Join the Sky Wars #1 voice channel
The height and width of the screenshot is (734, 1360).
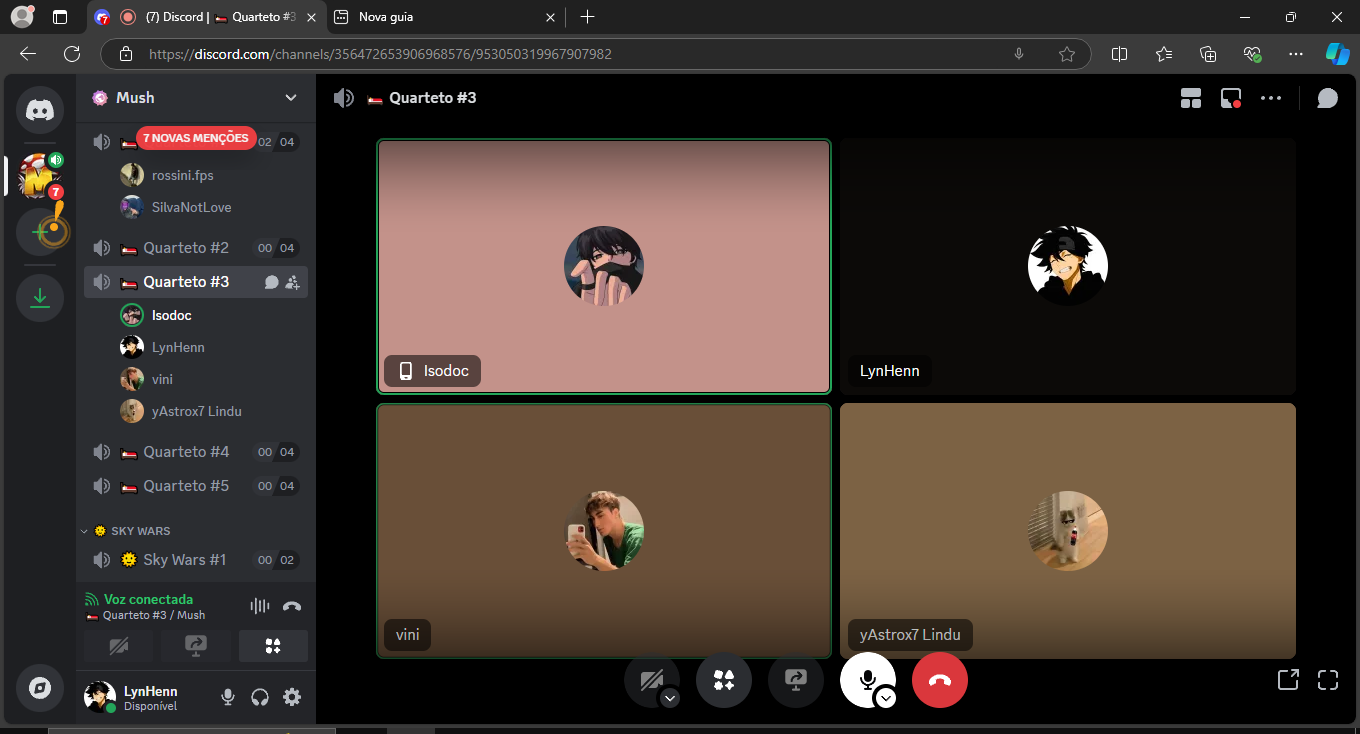[x=196, y=560]
